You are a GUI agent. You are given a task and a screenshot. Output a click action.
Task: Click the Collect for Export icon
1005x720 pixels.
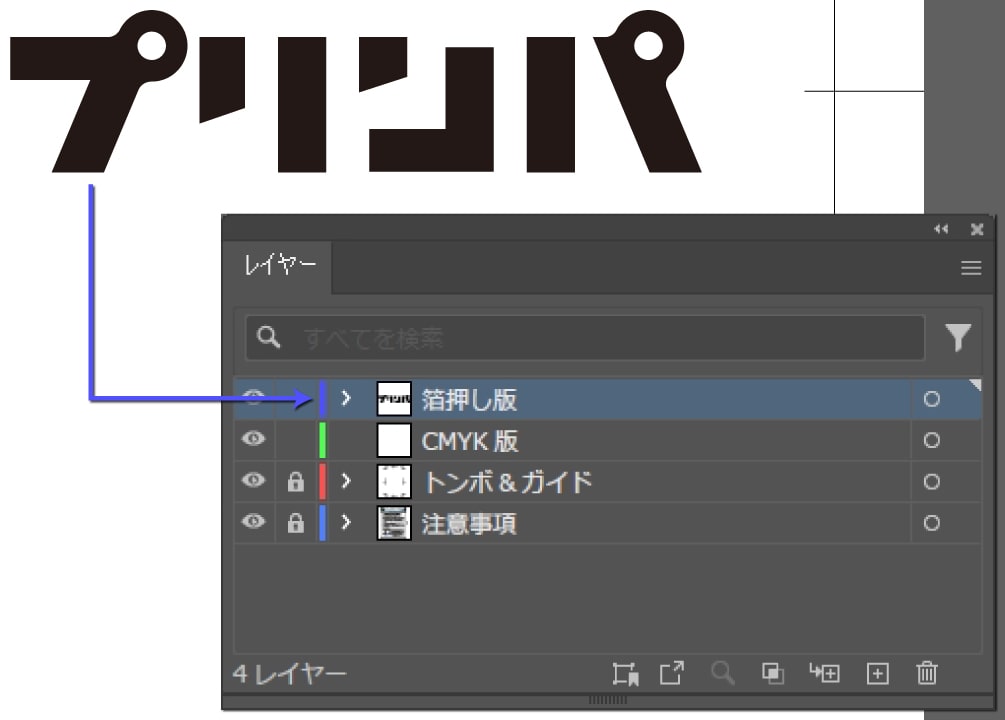[x=626, y=674]
